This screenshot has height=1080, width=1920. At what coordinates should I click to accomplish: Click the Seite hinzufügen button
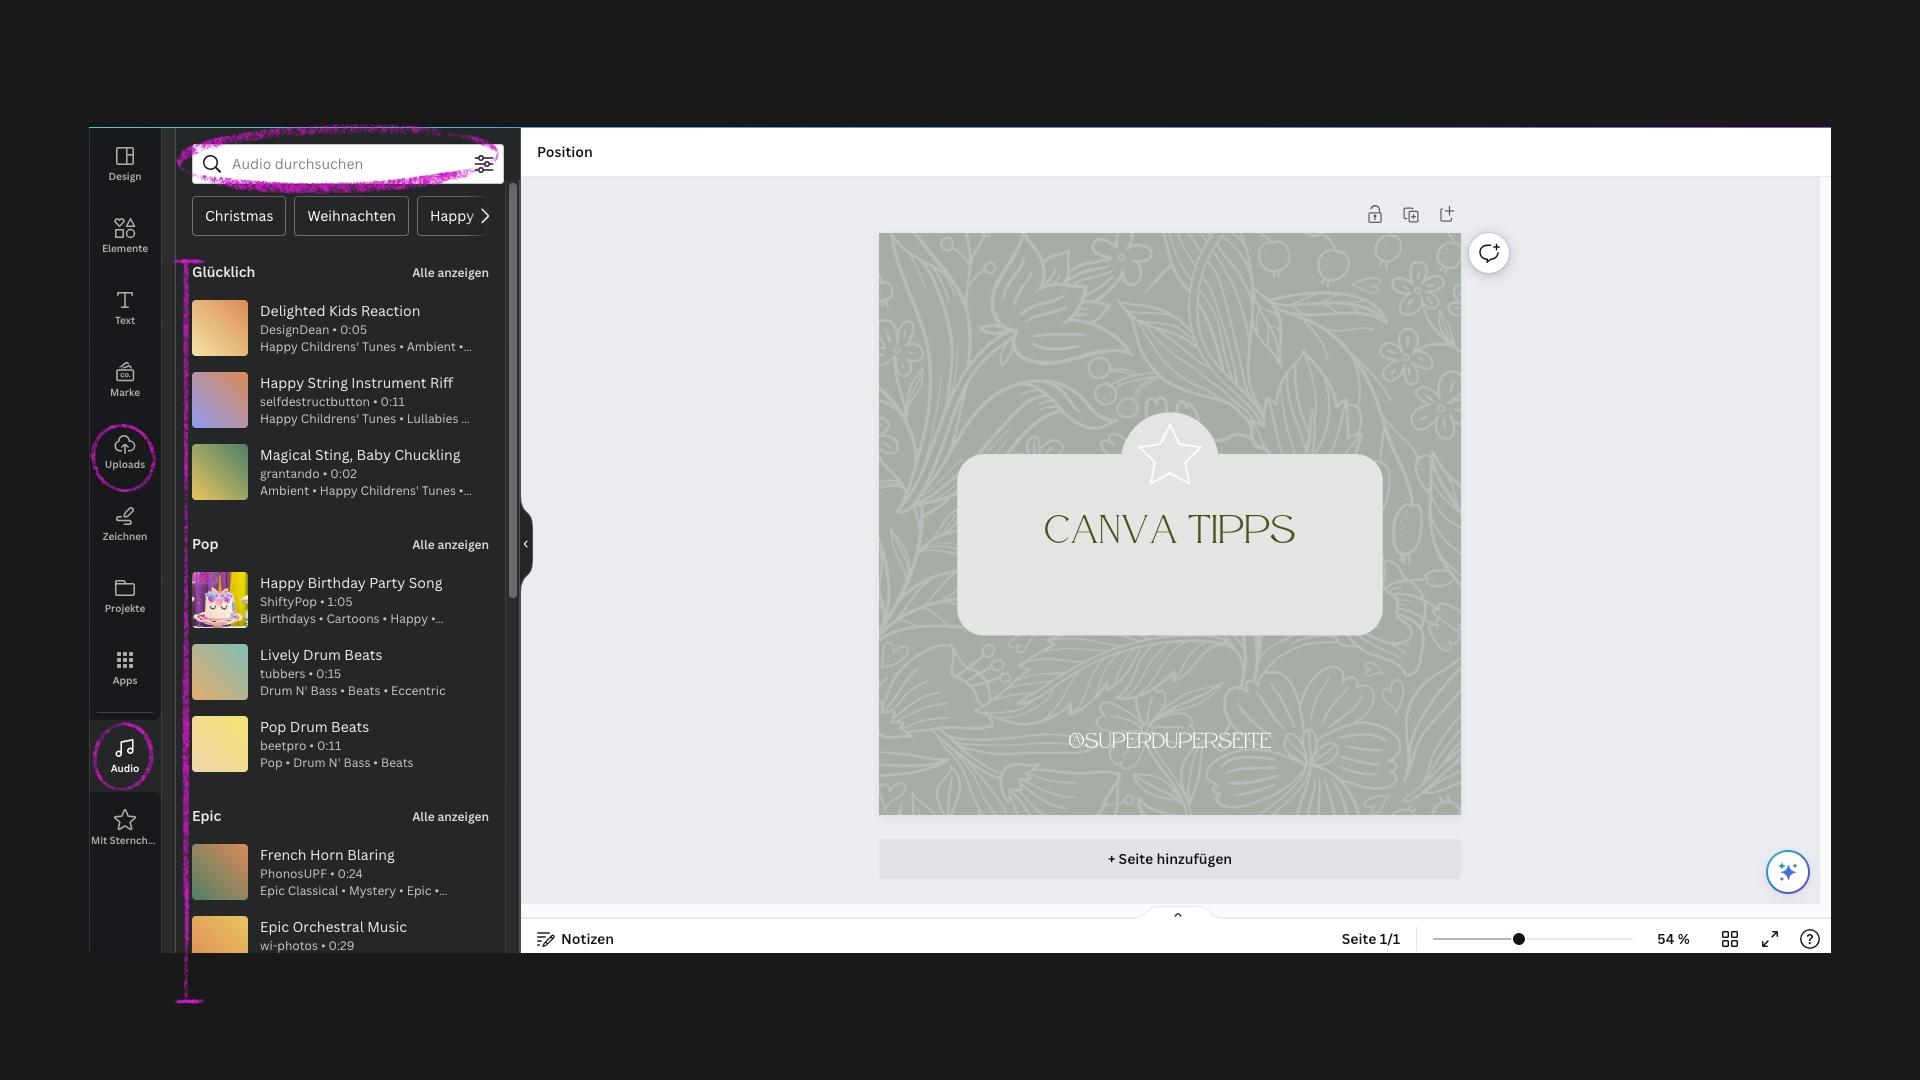click(1168, 858)
